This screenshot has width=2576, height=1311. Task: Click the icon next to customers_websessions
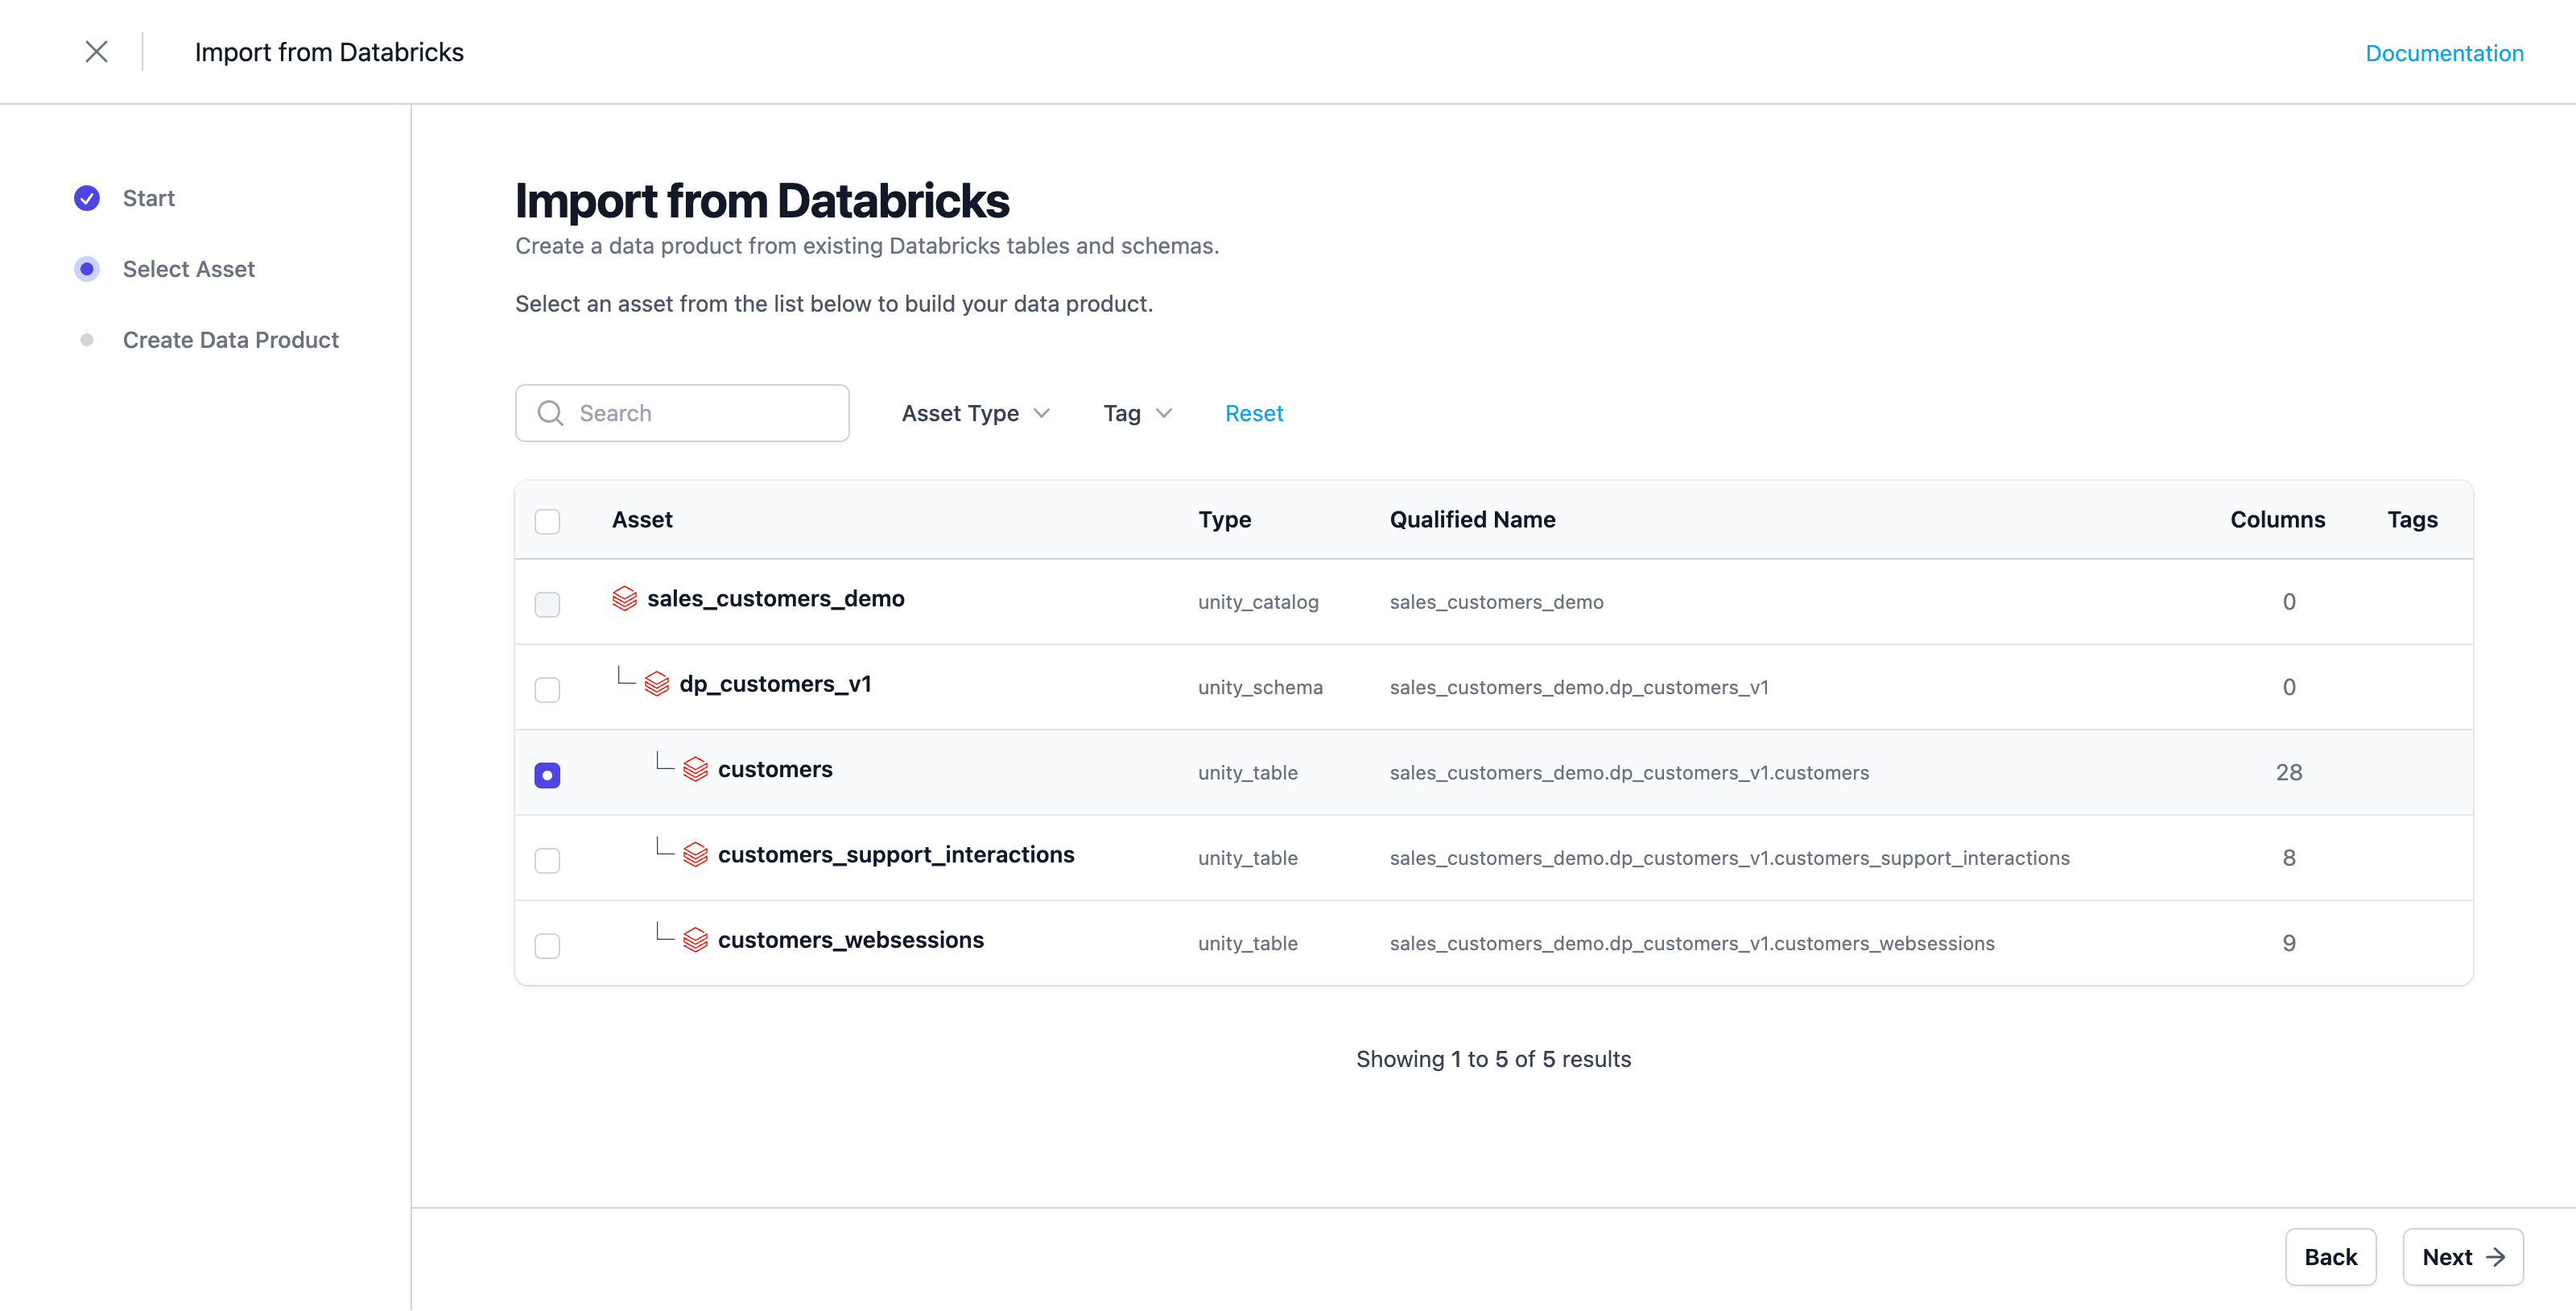point(695,940)
